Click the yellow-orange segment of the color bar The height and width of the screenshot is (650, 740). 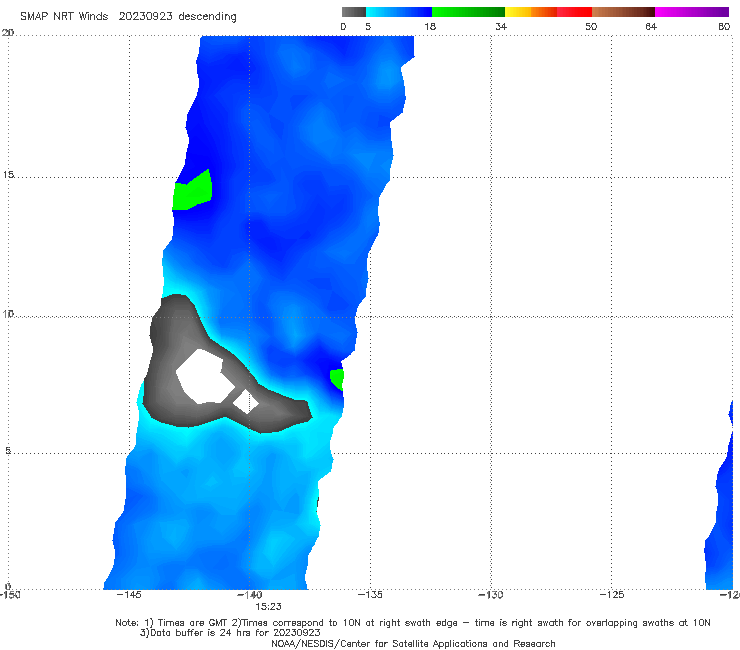(531, 12)
